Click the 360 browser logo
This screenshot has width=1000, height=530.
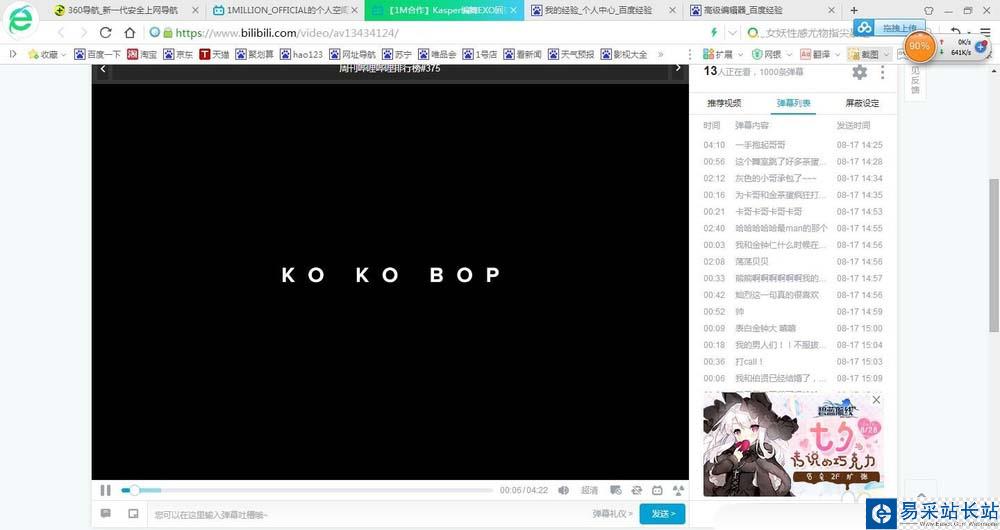click(20, 20)
